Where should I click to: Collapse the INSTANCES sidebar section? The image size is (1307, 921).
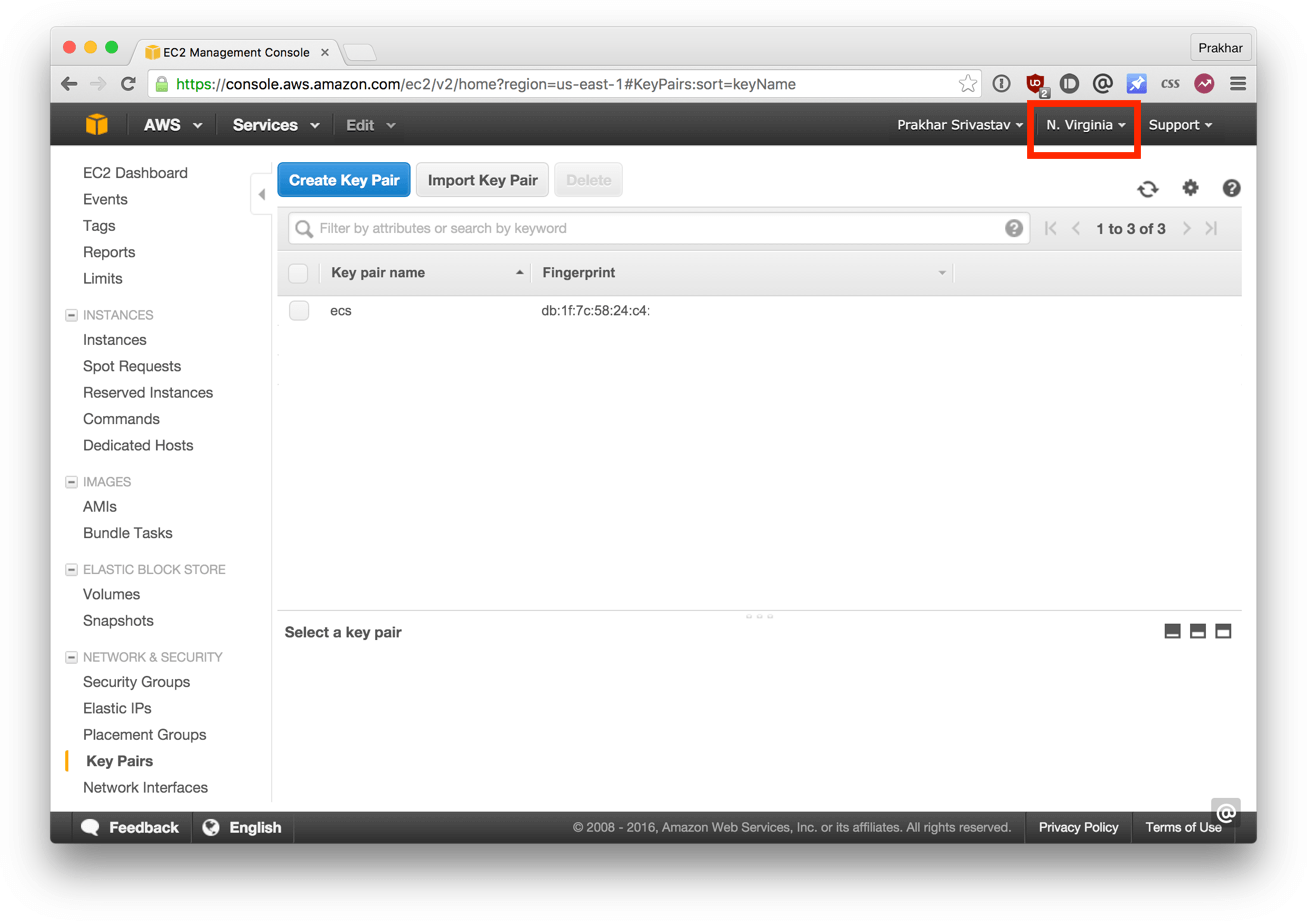71,315
